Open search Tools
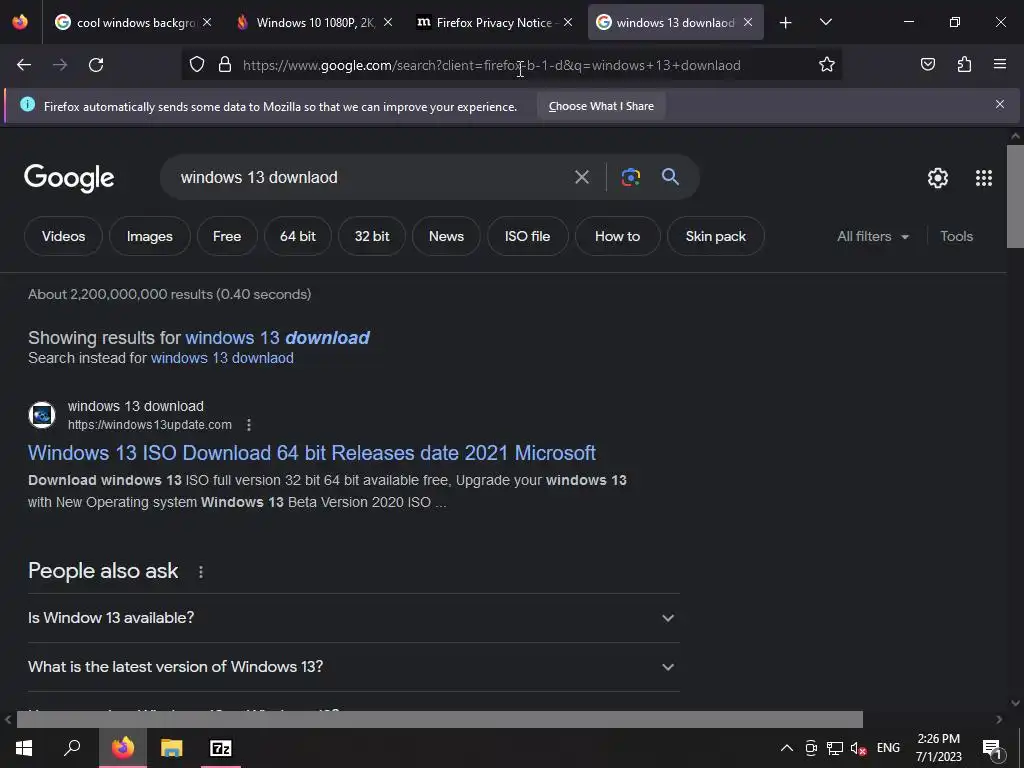This screenshot has height=768, width=1024. tap(956, 236)
